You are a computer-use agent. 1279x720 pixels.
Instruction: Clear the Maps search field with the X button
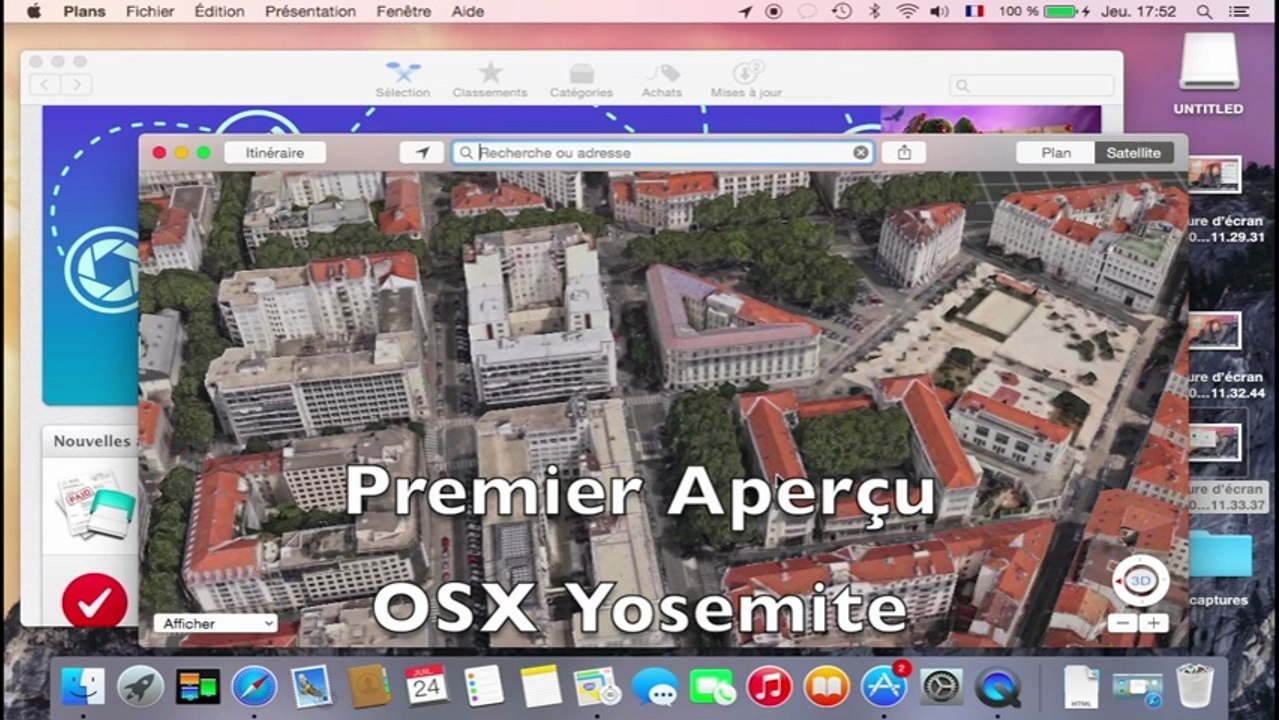(860, 153)
